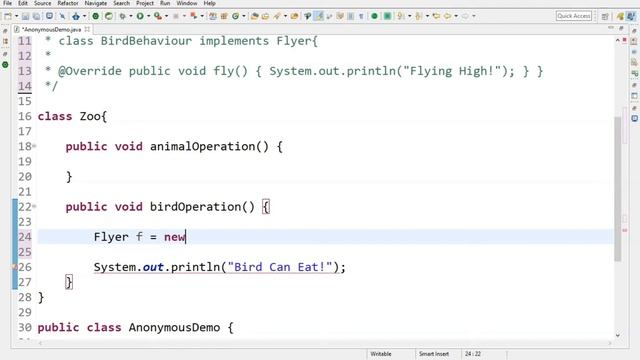The image size is (640, 360).
Task: Click the green circle icon in left sidebar
Action: pyautogui.click(x=5, y=64)
